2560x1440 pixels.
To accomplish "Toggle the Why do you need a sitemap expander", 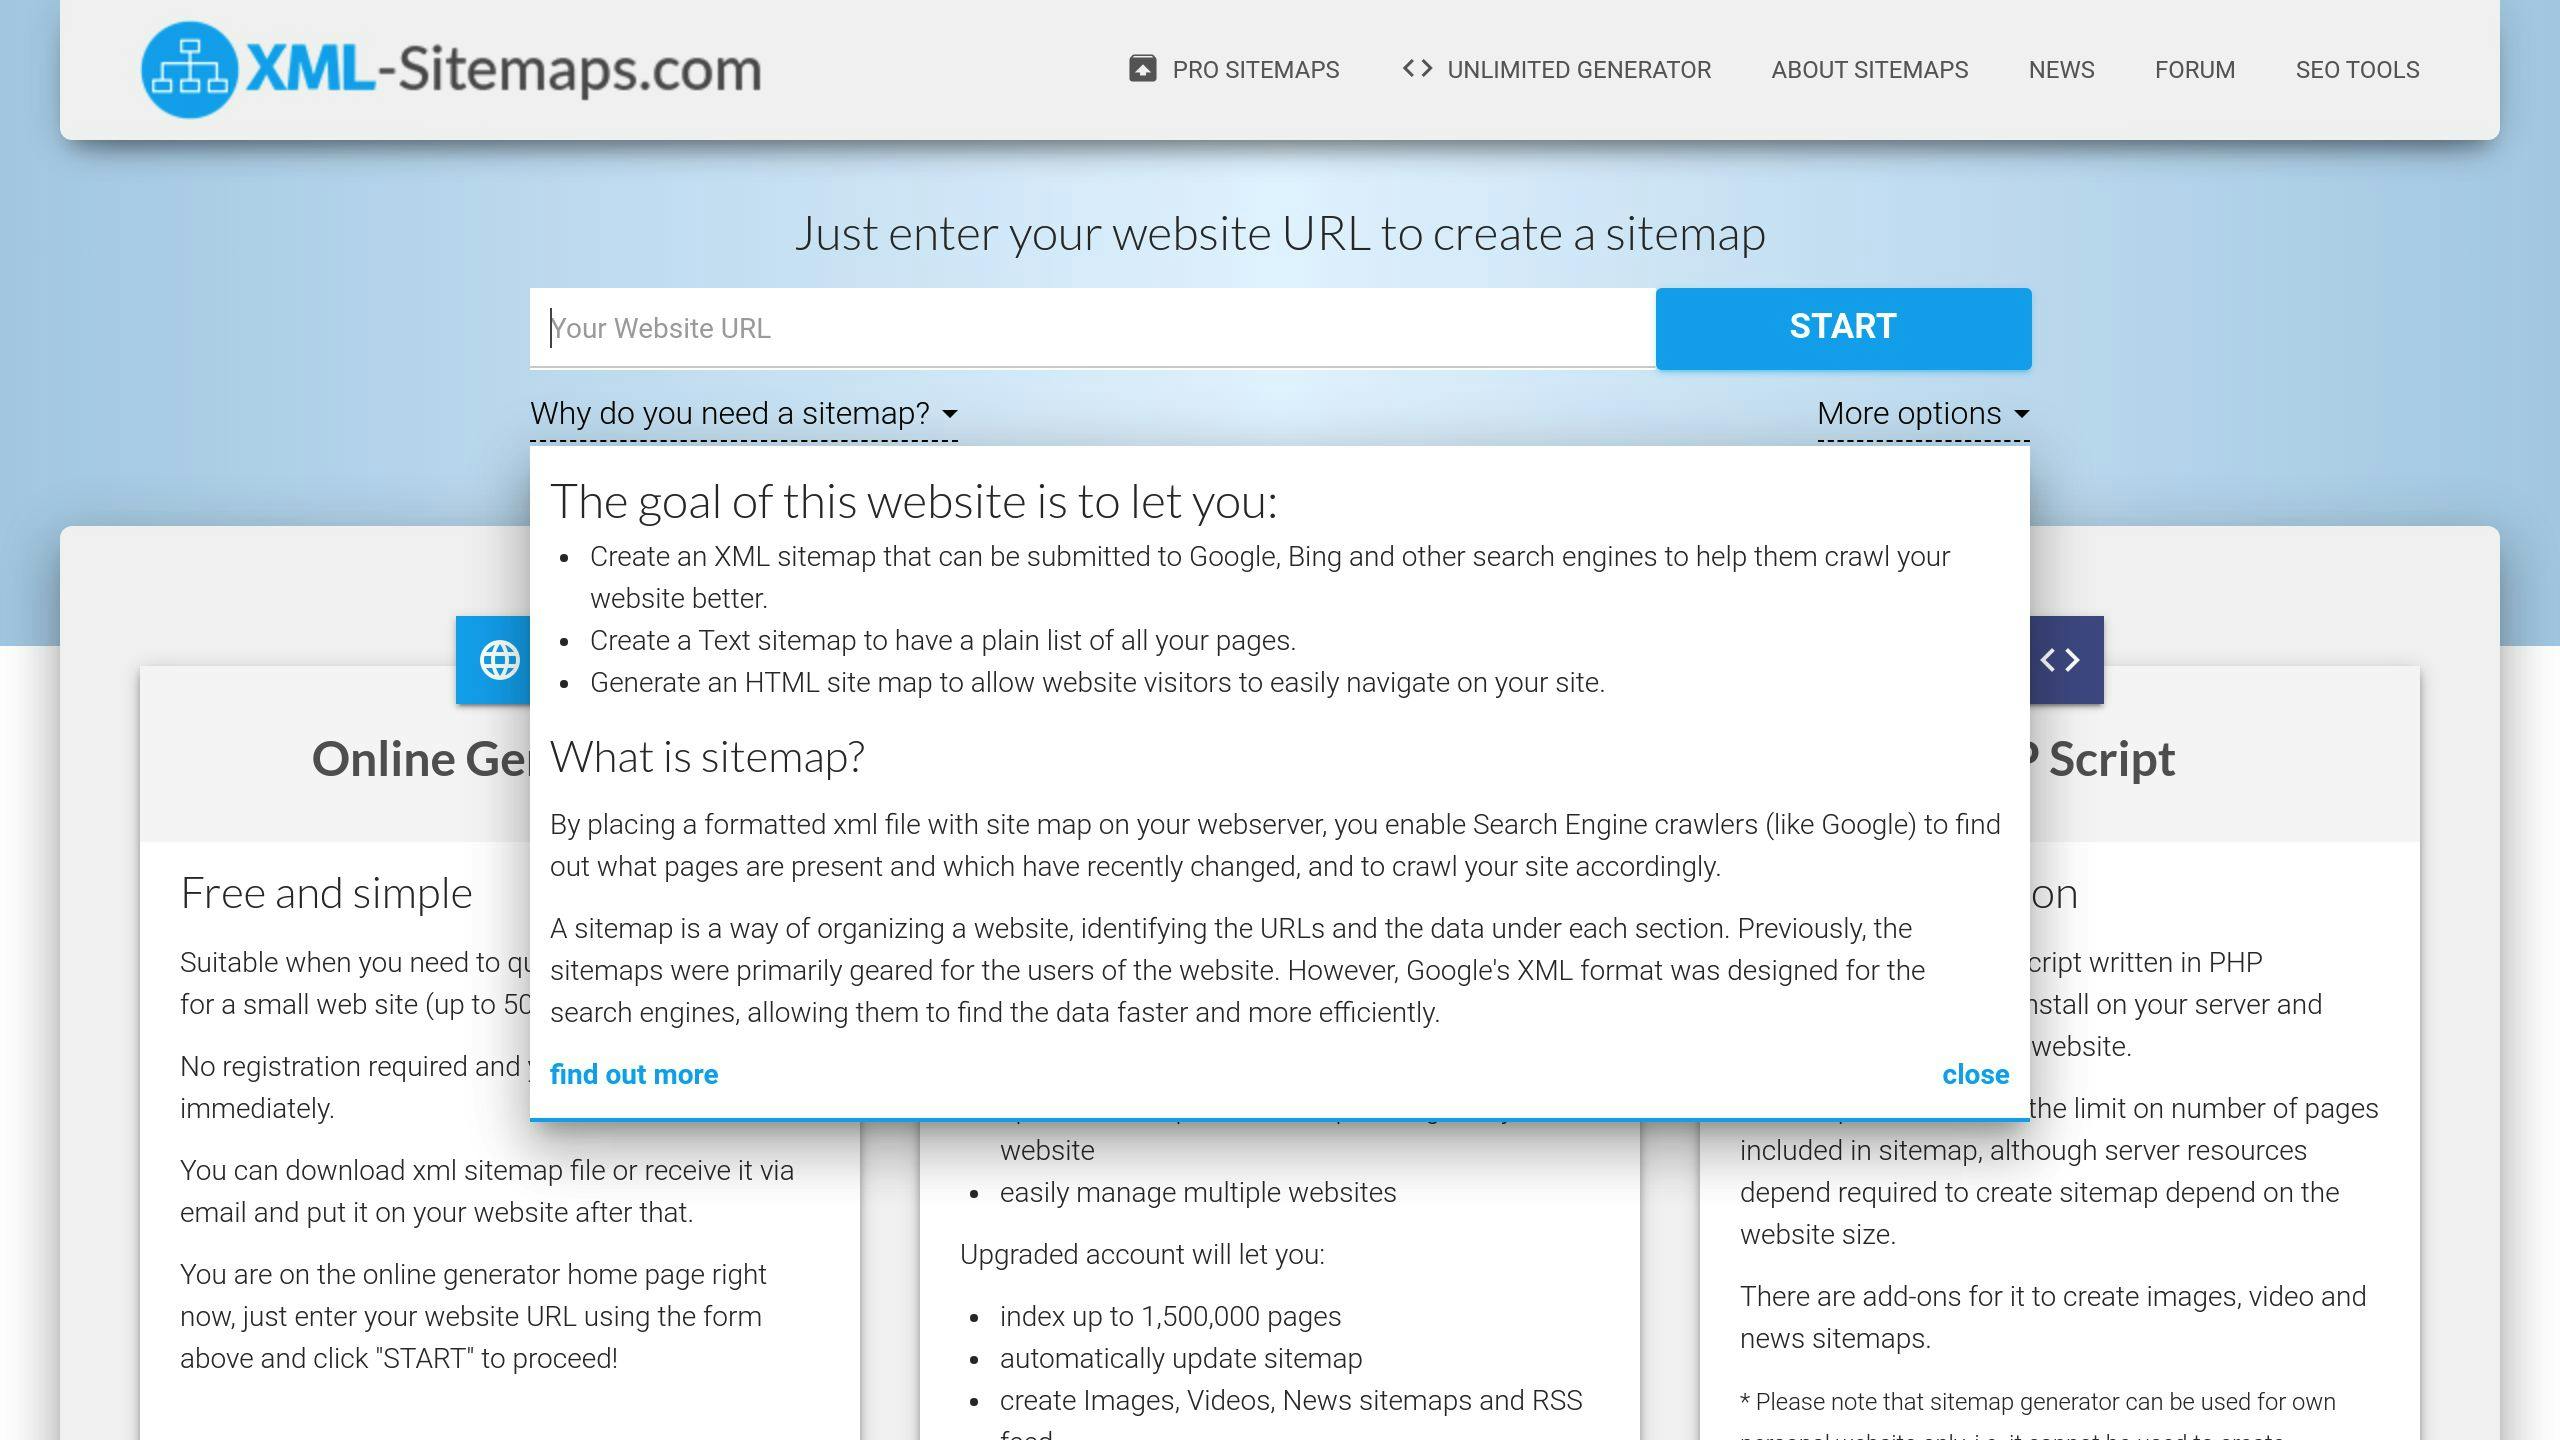I will pos(744,413).
